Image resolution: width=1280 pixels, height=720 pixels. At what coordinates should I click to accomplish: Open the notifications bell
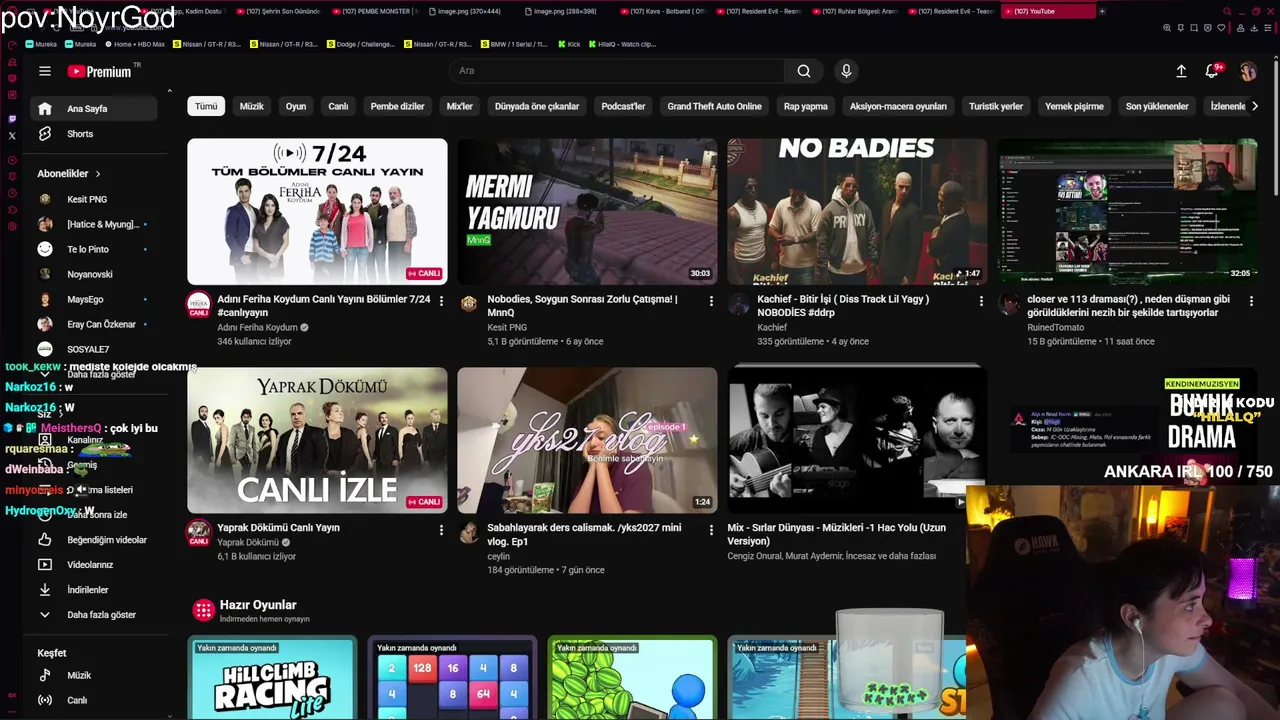(x=1212, y=71)
